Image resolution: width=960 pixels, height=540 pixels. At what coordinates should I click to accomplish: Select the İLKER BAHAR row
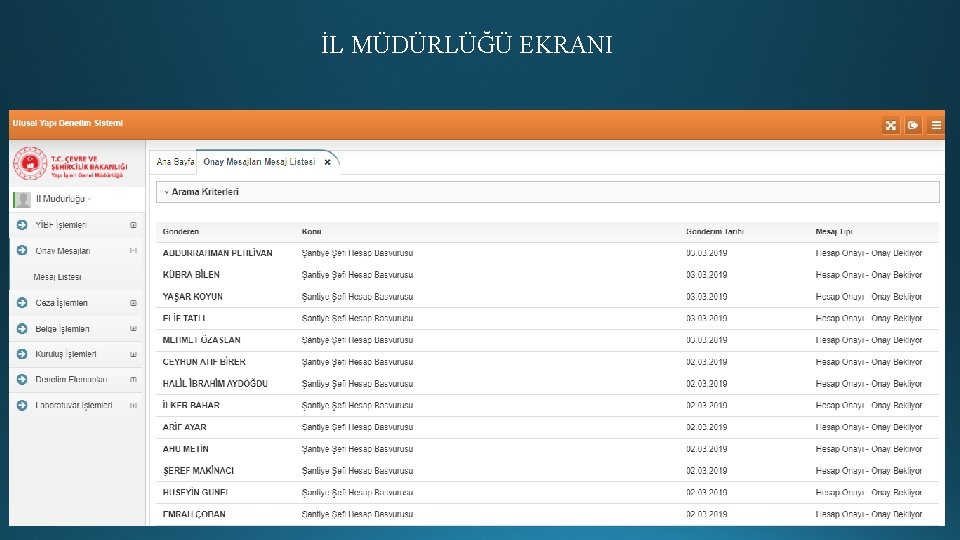coord(547,405)
